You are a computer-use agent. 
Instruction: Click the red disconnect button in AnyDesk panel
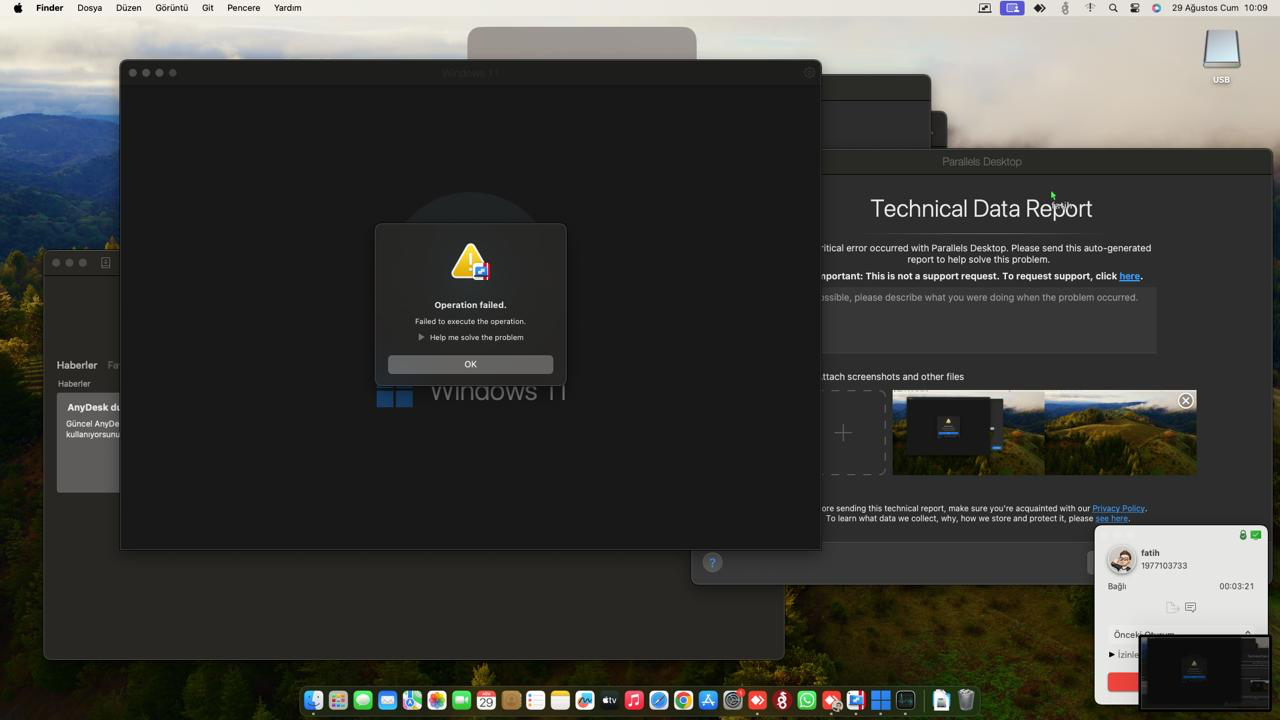1123,681
